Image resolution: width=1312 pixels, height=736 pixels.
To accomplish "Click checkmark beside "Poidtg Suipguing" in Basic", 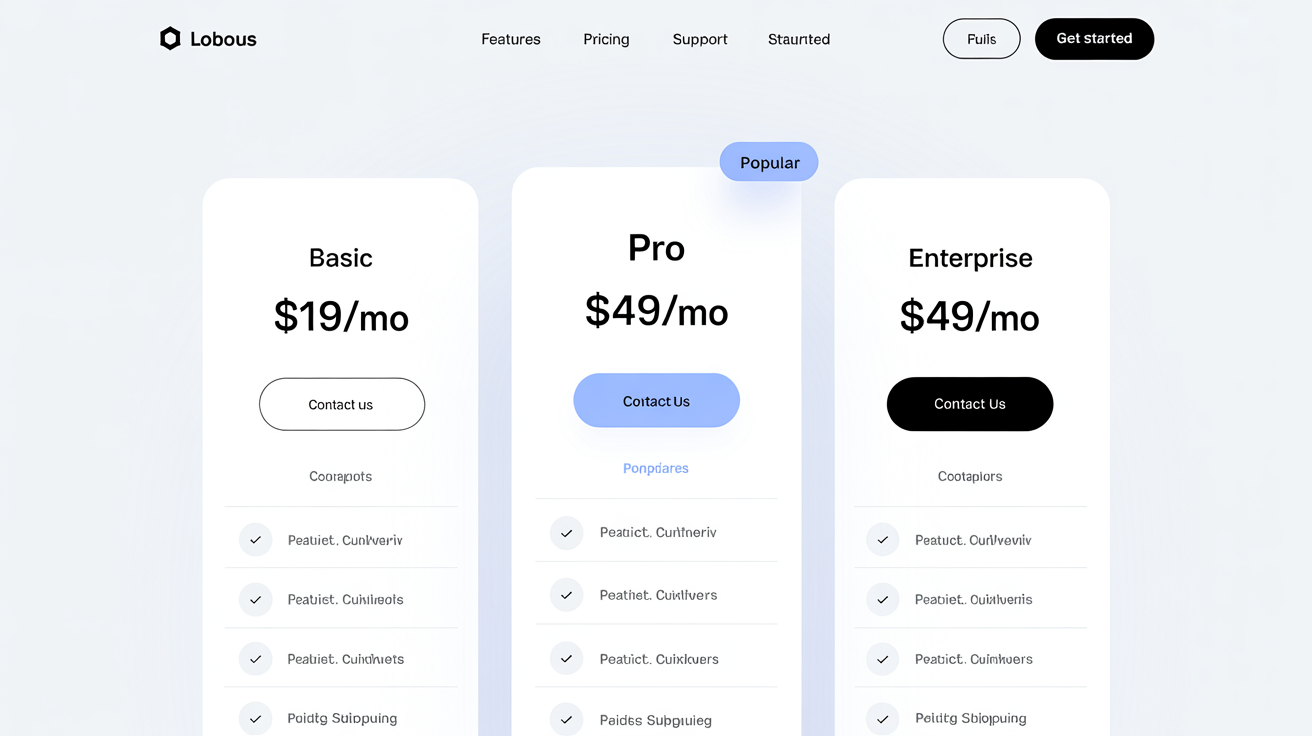I will (x=255, y=718).
